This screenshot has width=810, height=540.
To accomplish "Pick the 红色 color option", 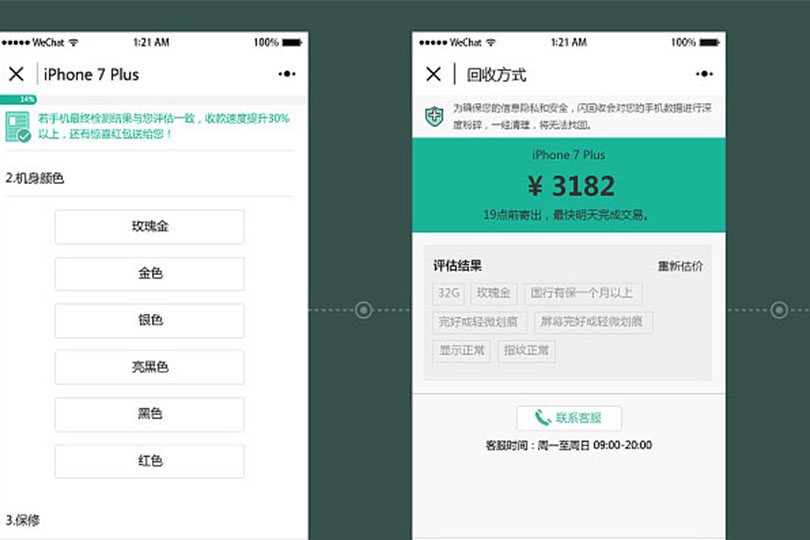I will click(x=149, y=461).
